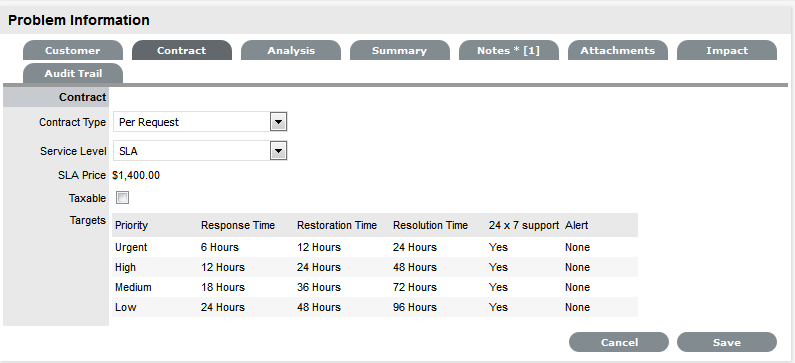Viewport: 795px width, 363px height.
Task: Click the Priority column header
Action: click(x=131, y=226)
